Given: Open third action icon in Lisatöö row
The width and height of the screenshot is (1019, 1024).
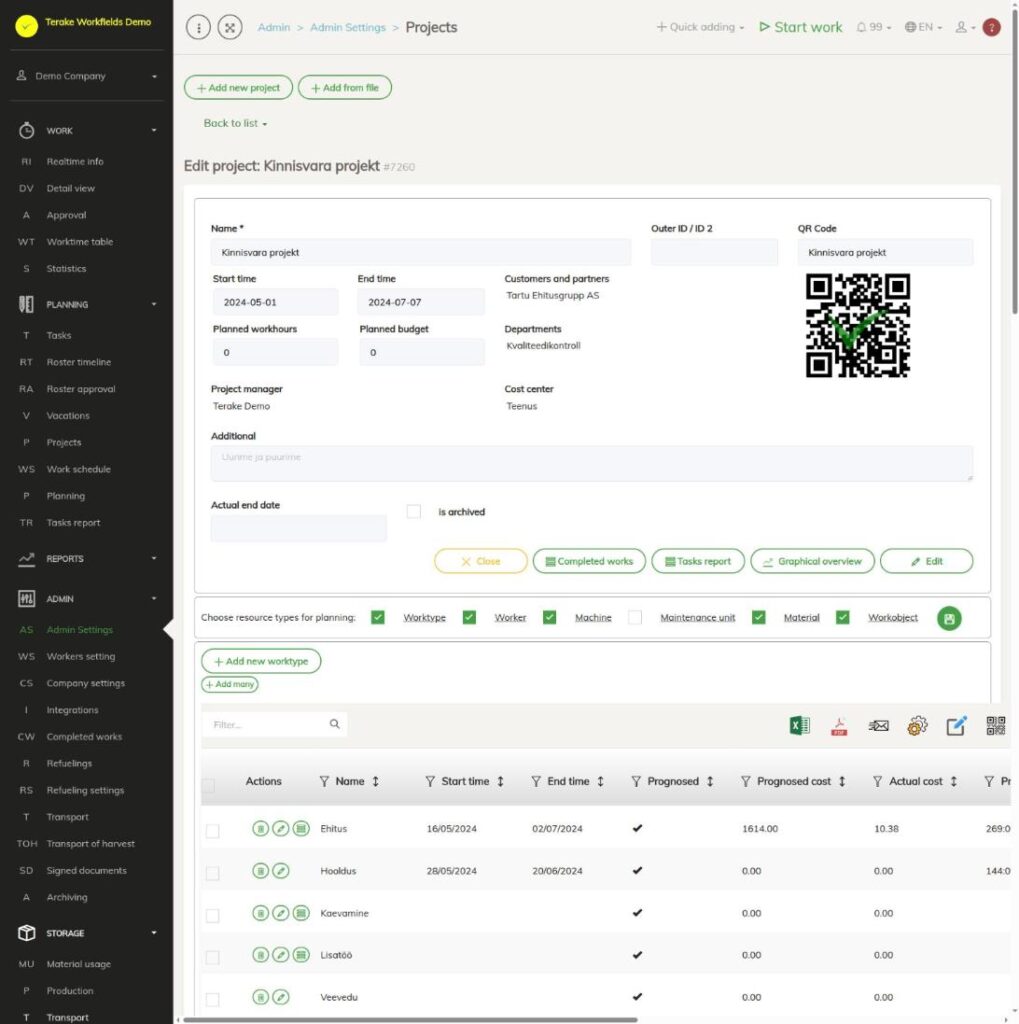Looking at the screenshot, I should pos(300,955).
